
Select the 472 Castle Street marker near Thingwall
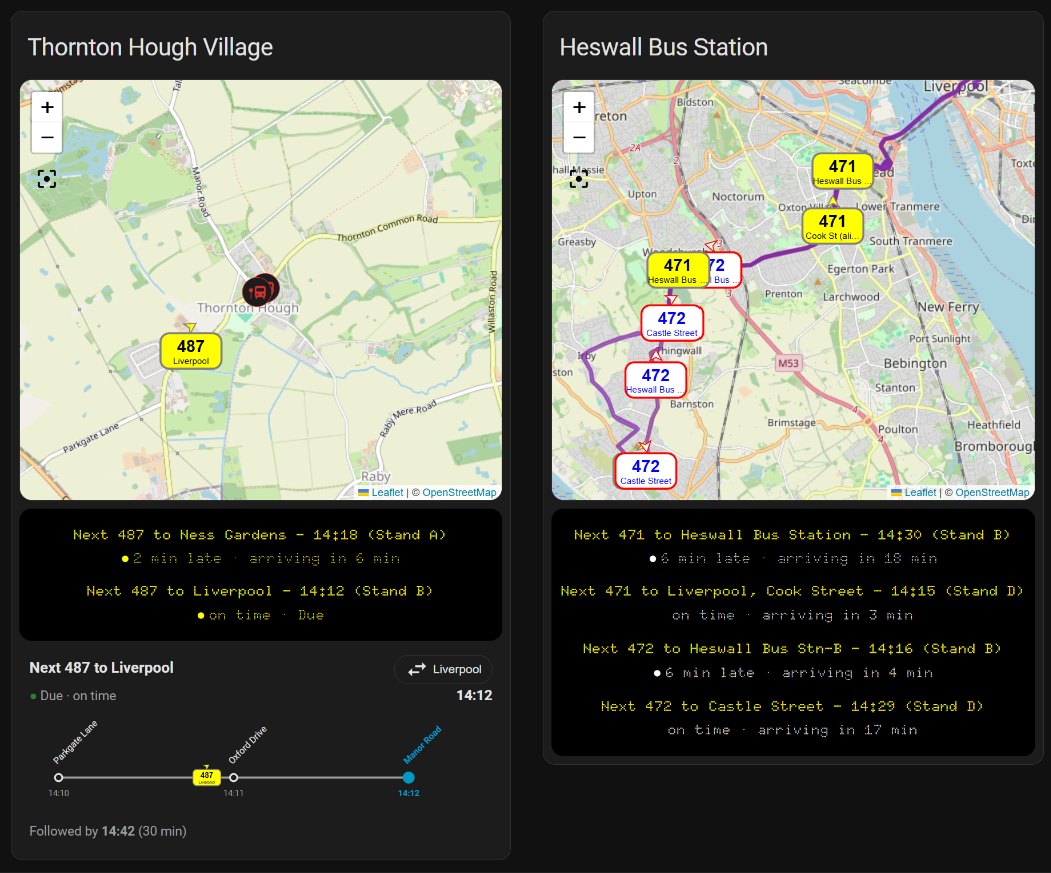click(x=672, y=323)
